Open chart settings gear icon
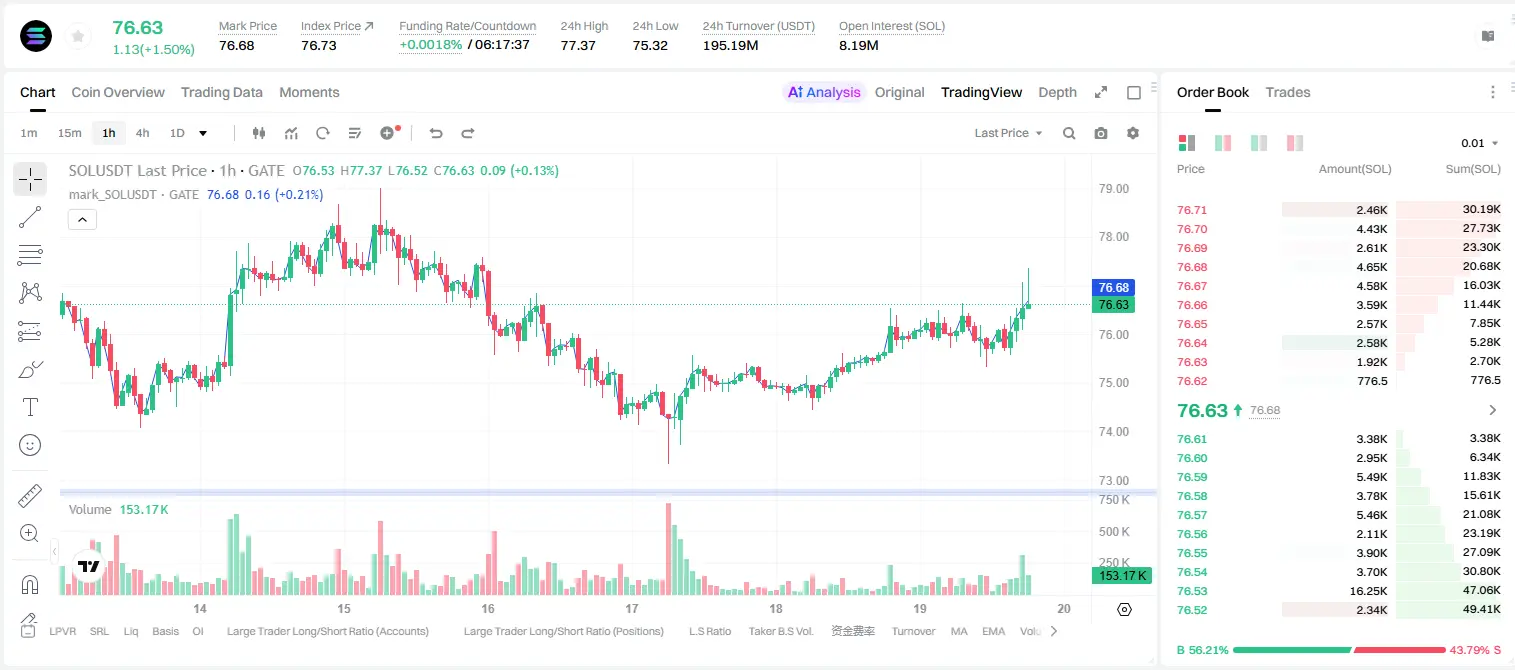This screenshot has height=670, width=1515. [x=1133, y=133]
